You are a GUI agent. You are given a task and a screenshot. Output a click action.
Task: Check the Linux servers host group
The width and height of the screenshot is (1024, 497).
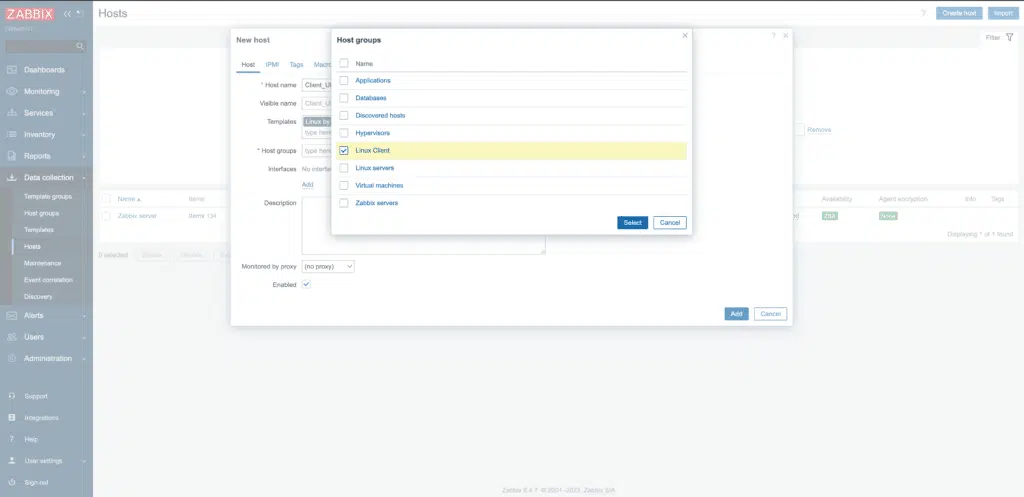tap(344, 168)
